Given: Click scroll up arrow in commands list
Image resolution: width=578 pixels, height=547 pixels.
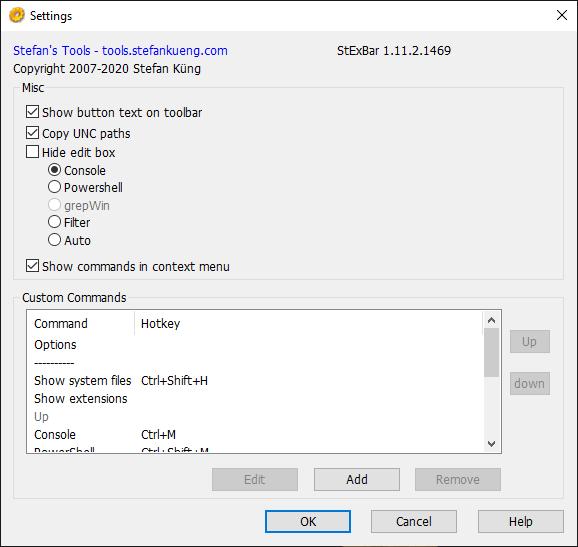Looking at the screenshot, I should [491, 320].
